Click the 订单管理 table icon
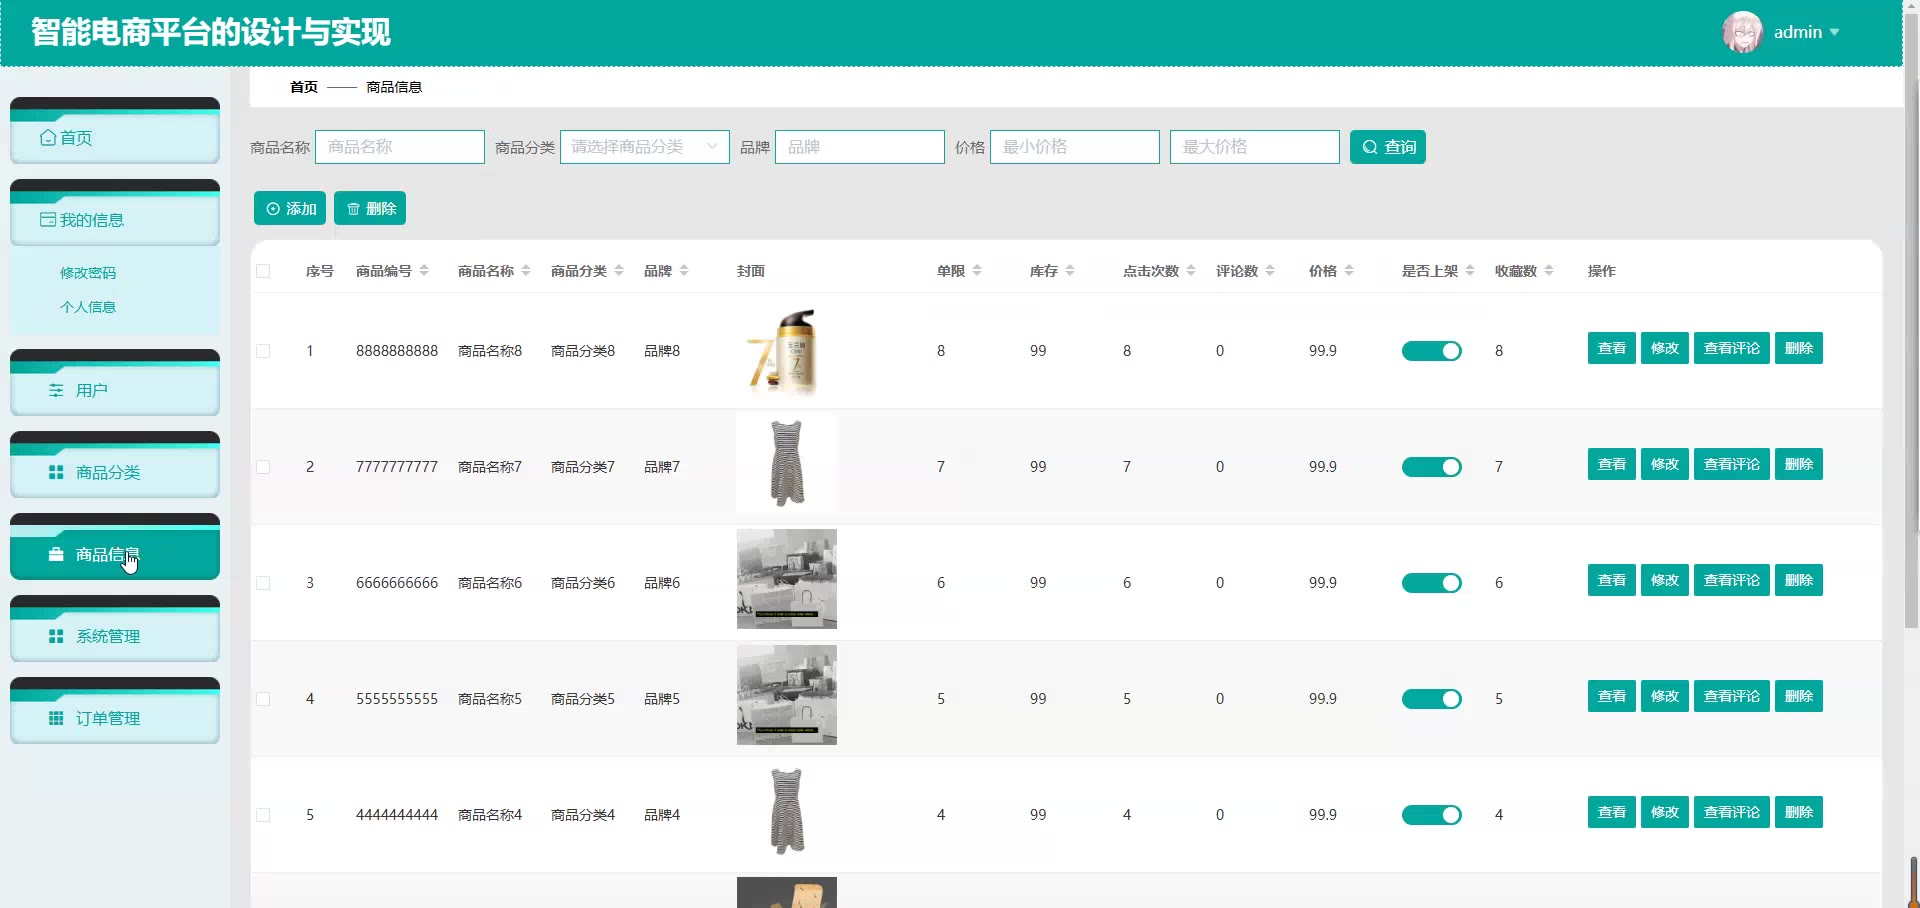 click(x=56, y=719)
